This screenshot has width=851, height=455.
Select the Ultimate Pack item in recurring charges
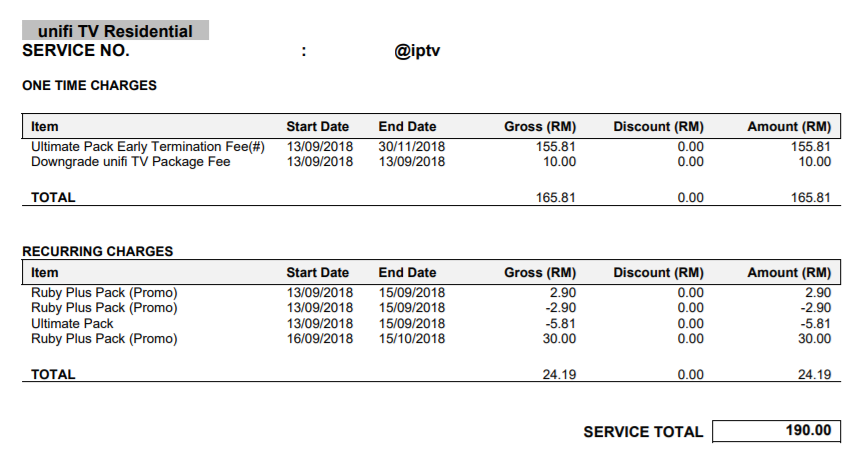coord(72,323)
